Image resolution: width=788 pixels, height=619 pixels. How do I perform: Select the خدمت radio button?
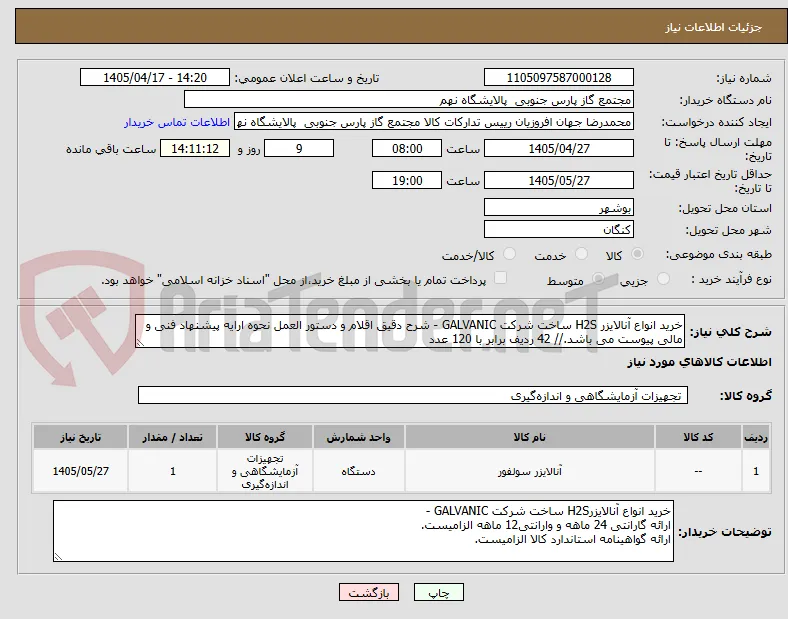pos(581,254)
